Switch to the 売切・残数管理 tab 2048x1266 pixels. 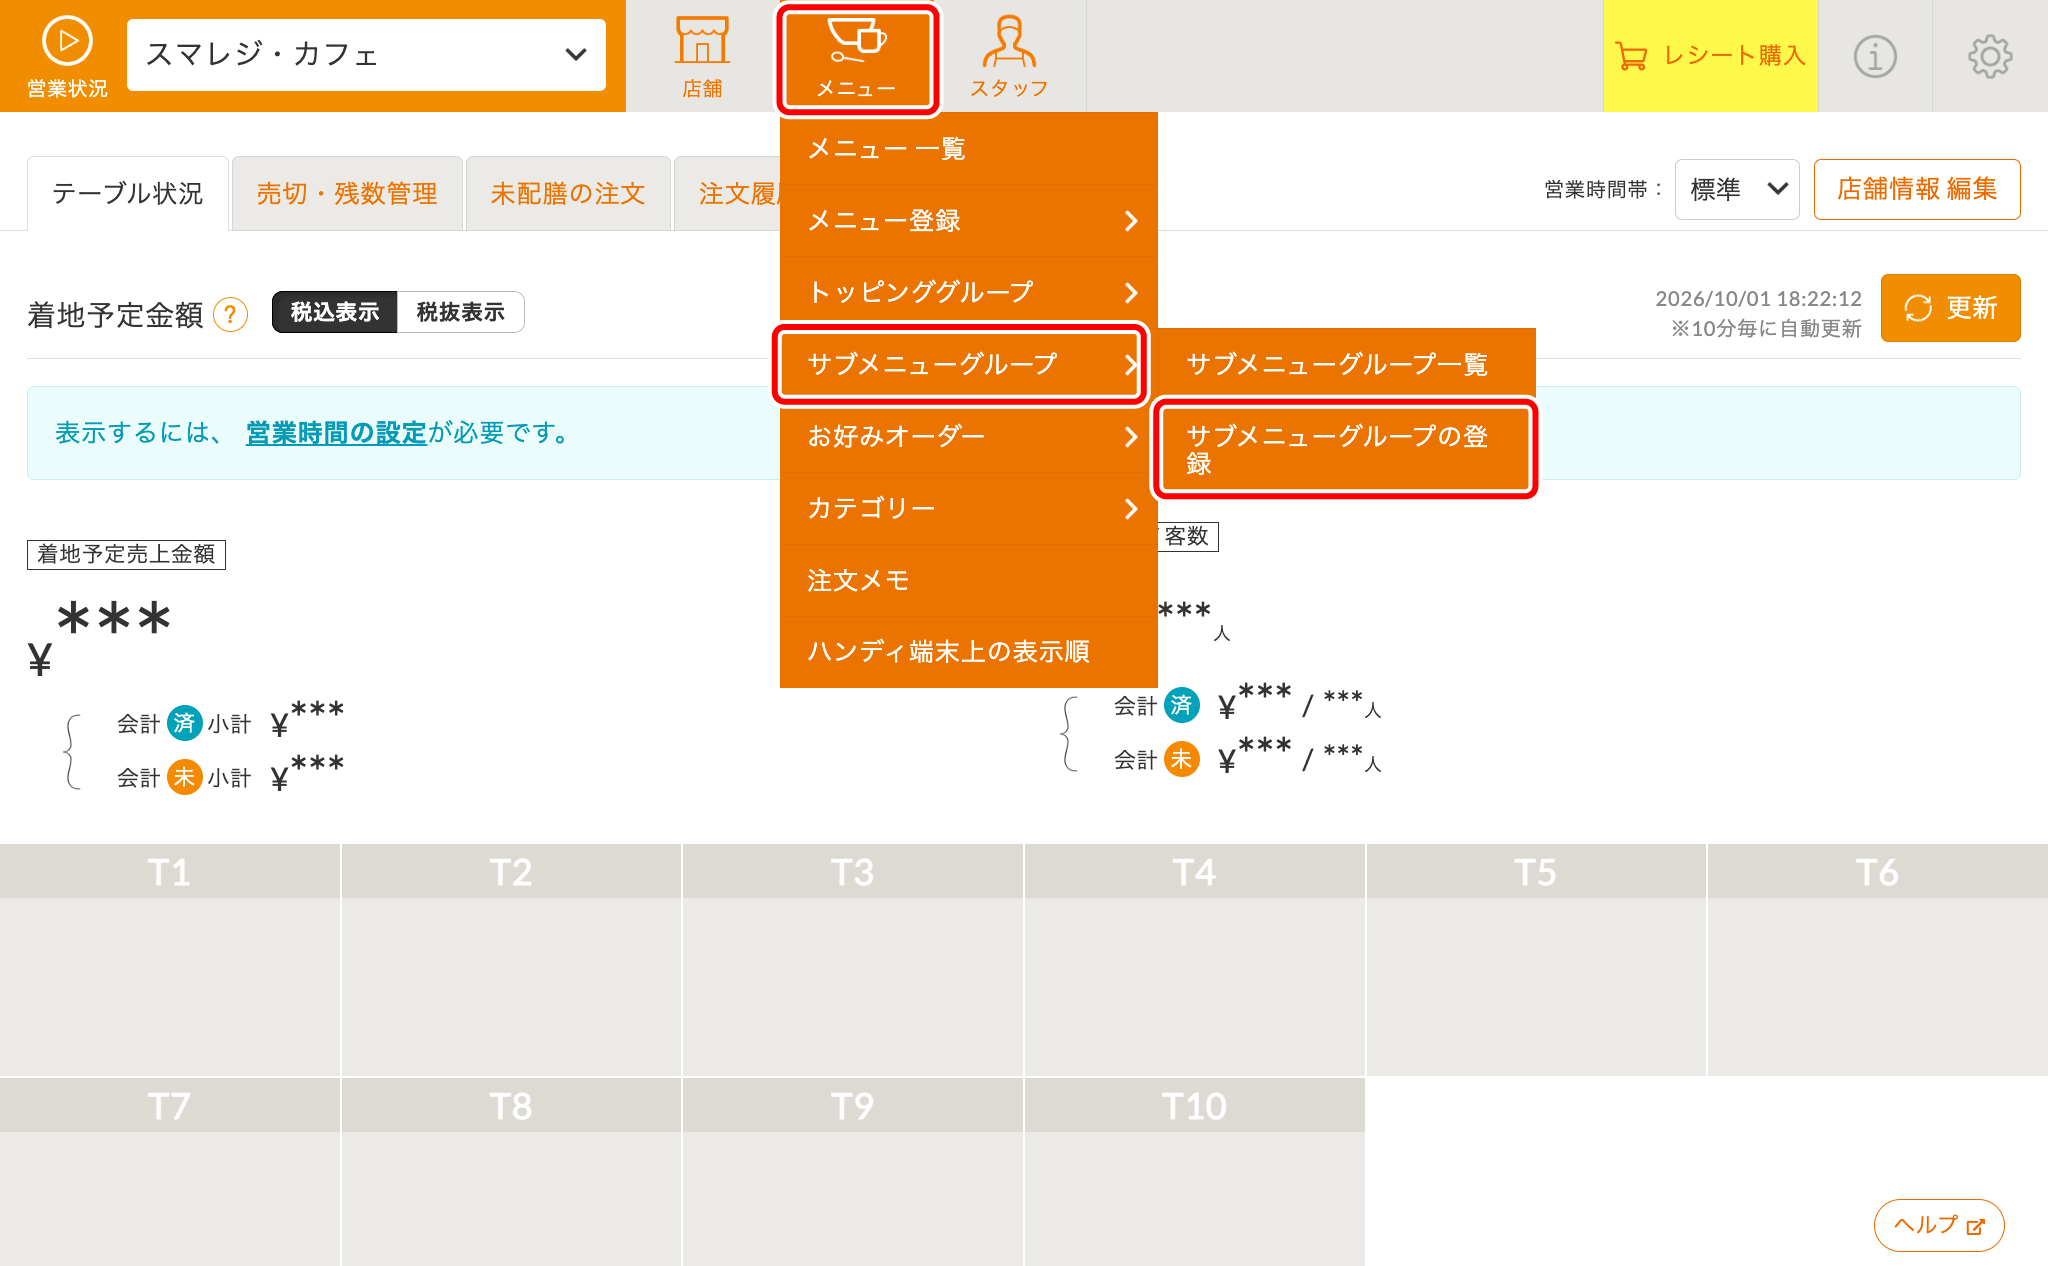(347, 193)
